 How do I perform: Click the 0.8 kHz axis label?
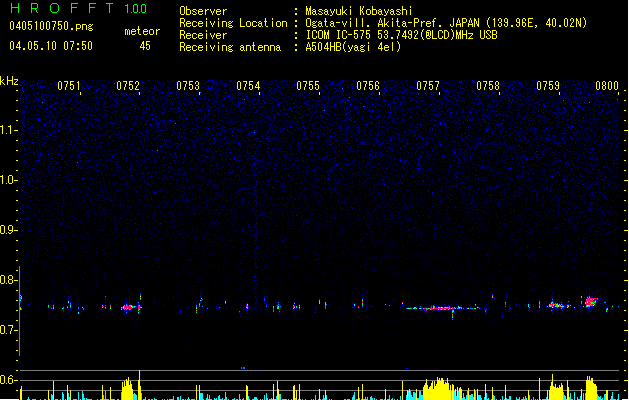pyautogui.click(x=8, y=280)
